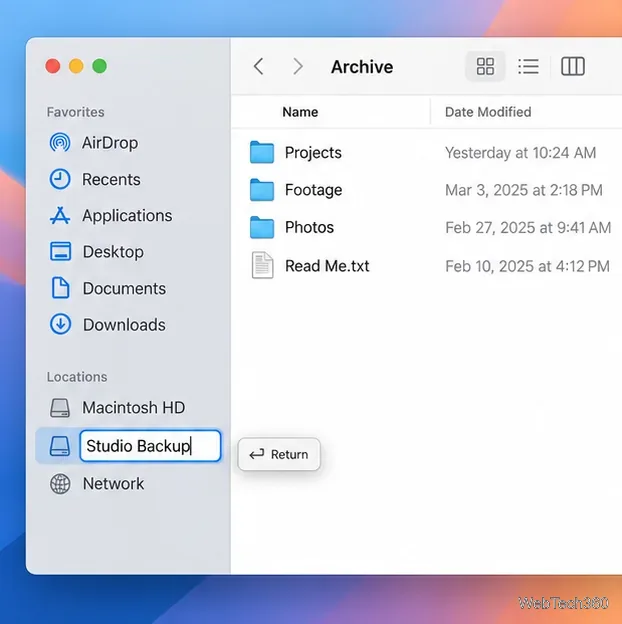Open Desktop in the sidebar
Viewport: 622px width, 624px height.
click(113, 252)
